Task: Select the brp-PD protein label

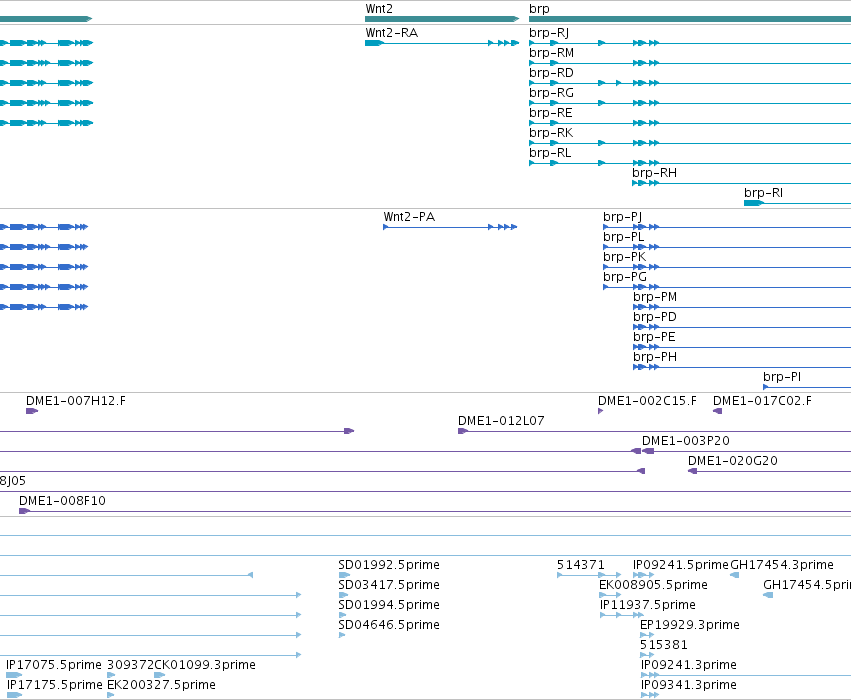Action: coord(655,317)
